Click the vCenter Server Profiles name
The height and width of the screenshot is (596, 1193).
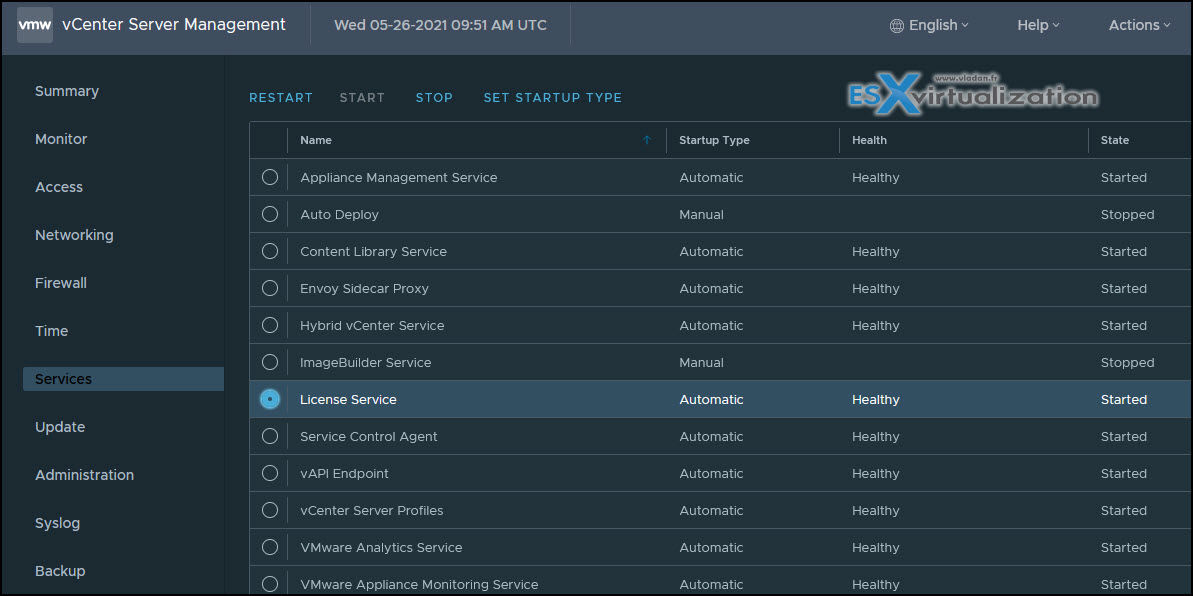pyautogui.click(x=372, y=510)
